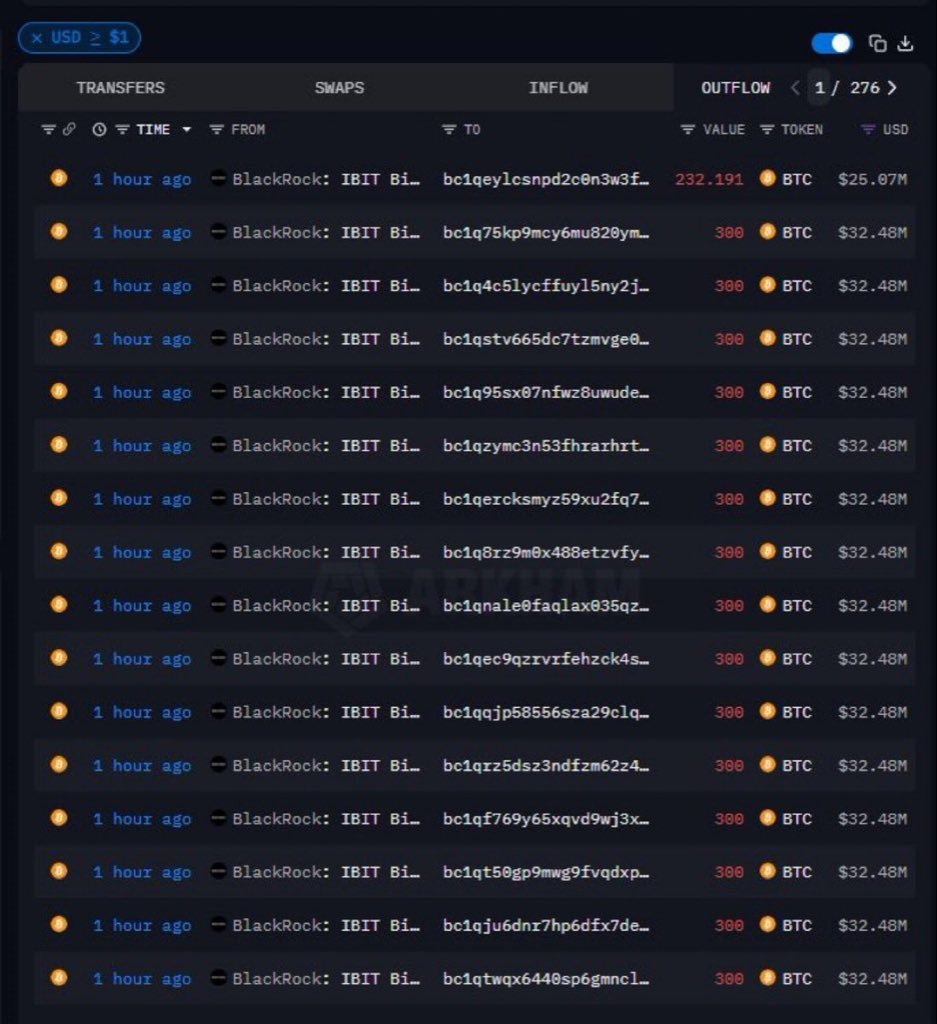Open address bc1q8rz9m0x488etzvfy

click(x=546, y=552)
